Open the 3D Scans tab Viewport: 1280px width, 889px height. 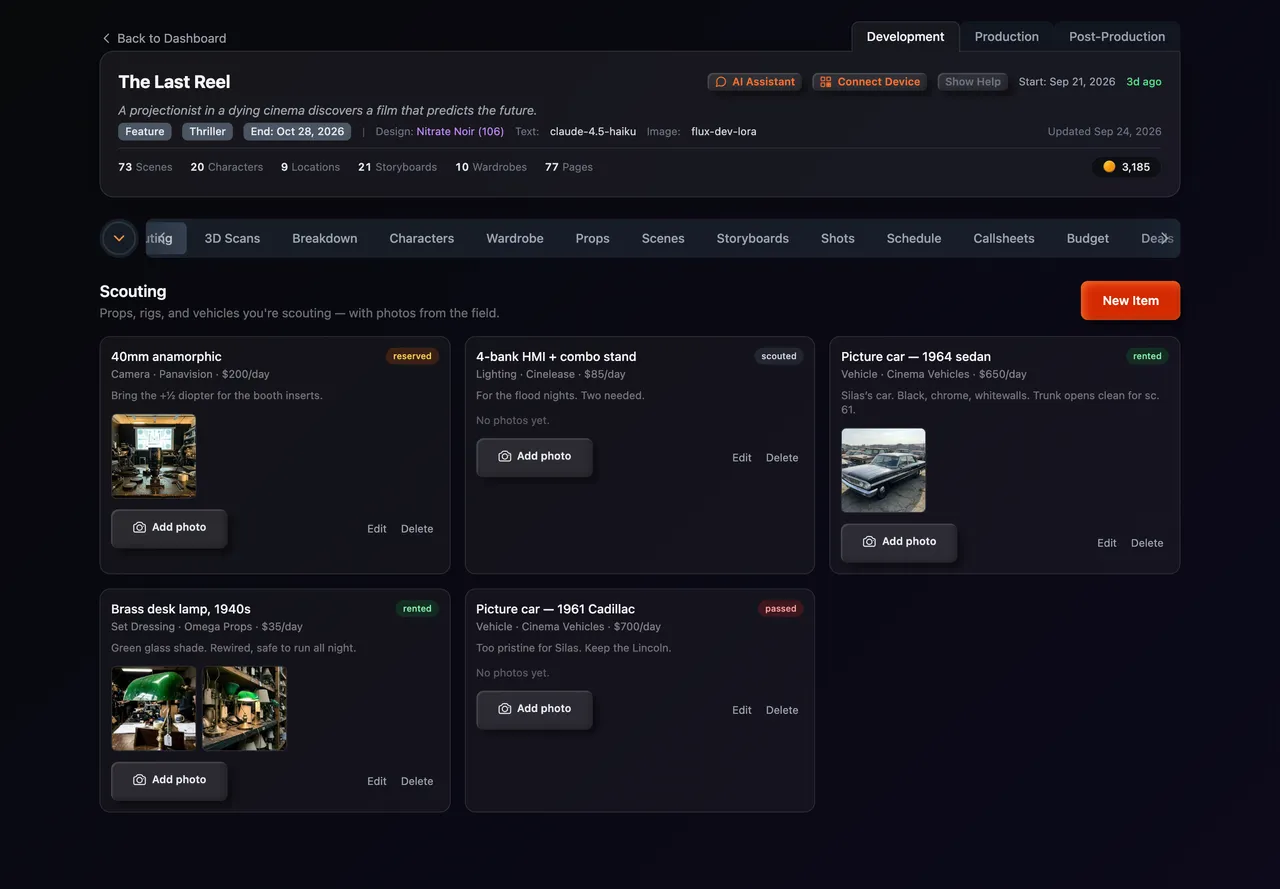click(x=232, y=238)
